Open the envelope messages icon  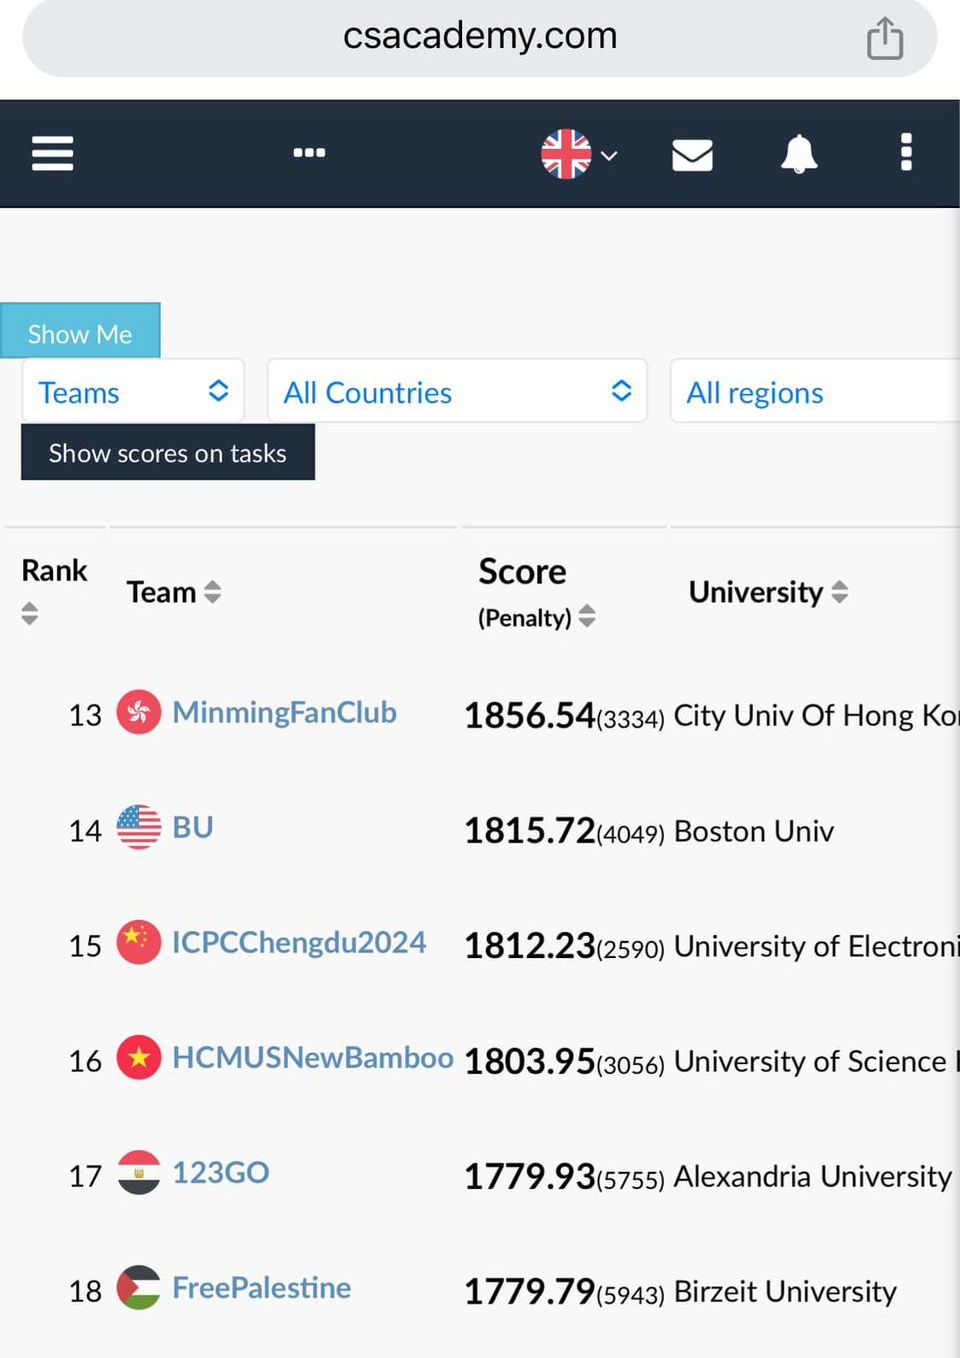[692, 155]
